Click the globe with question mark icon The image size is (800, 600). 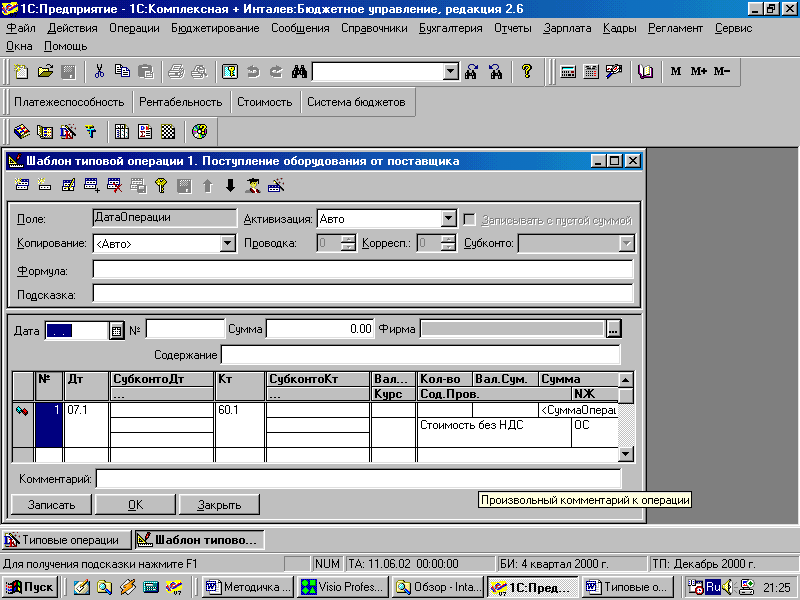click(199, 132)
